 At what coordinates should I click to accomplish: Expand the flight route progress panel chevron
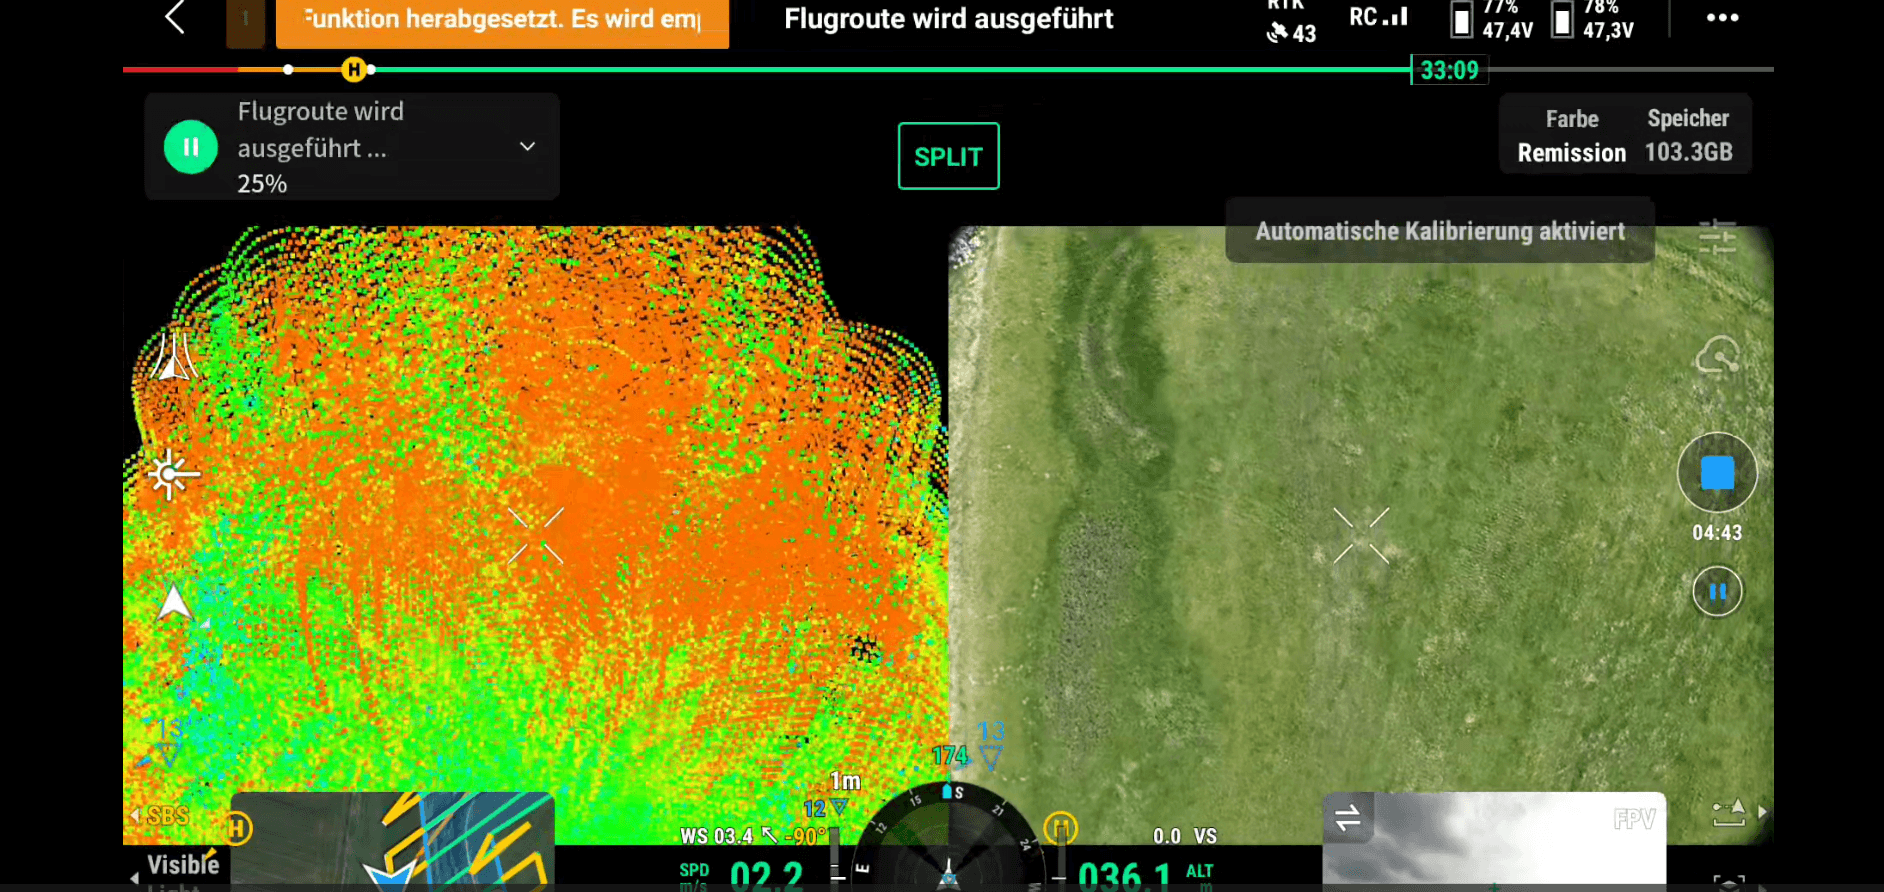tap(527, 147)
